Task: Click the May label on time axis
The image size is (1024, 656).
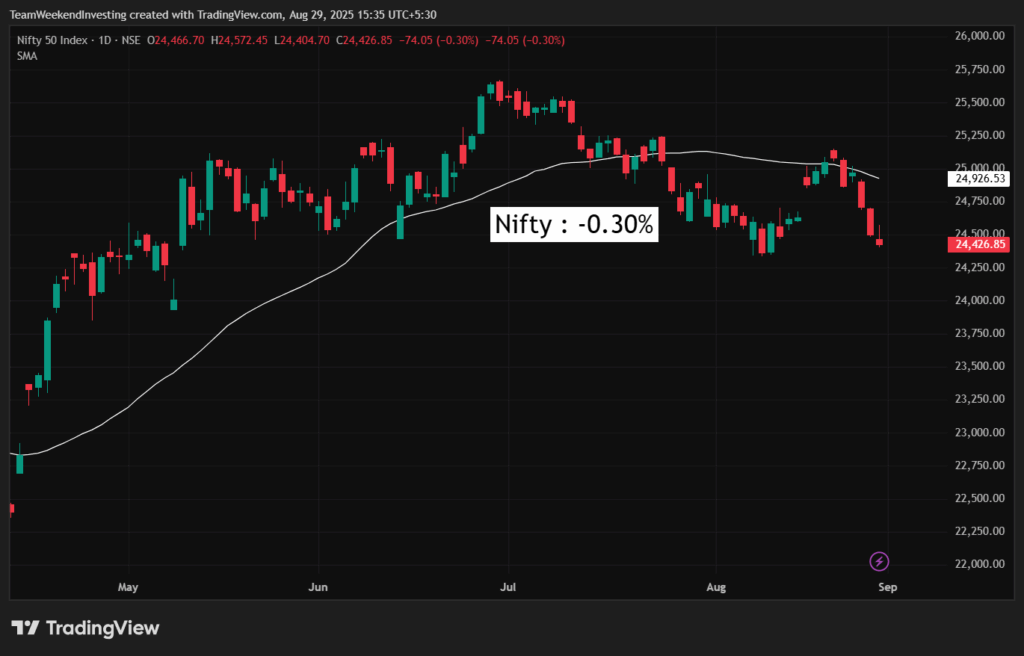Action: [128, 587]
